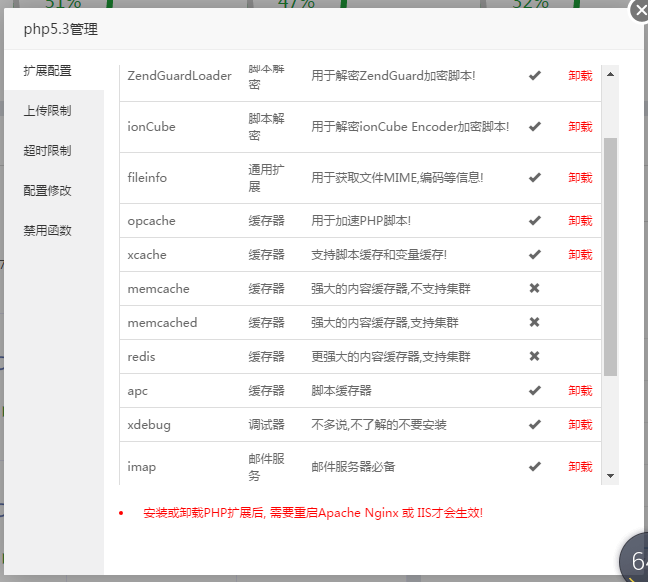Click the scrollbar up arrow

610,74
